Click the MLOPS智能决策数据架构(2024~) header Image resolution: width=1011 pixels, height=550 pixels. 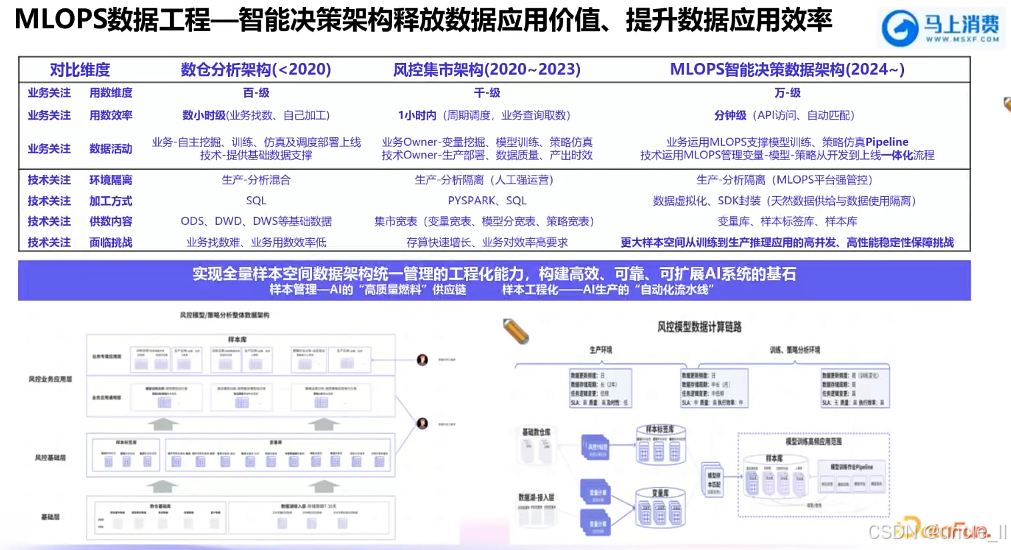coord(787,70)
